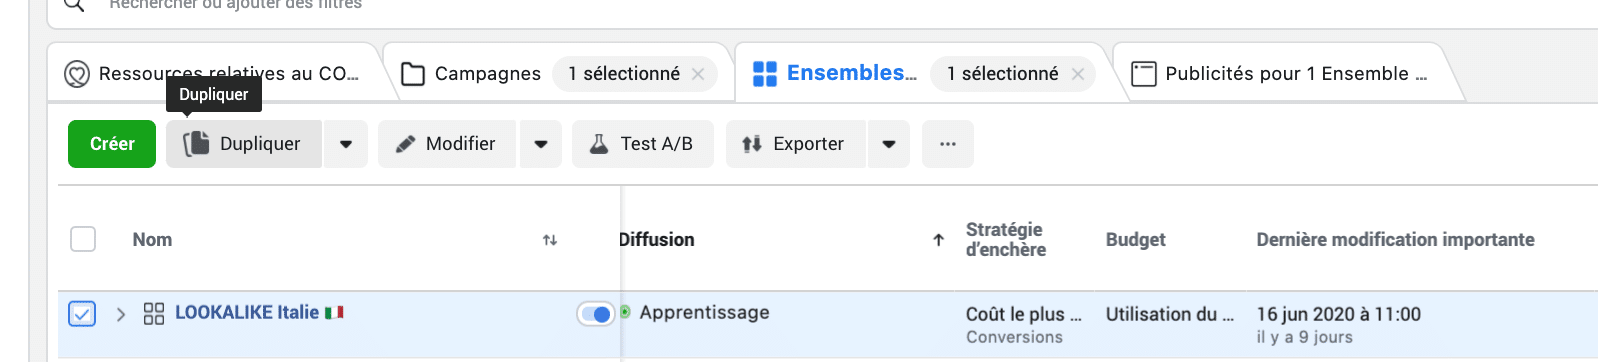
Task: Click the Nom column header
Action: pyautogui.click(x=152, y=240)
